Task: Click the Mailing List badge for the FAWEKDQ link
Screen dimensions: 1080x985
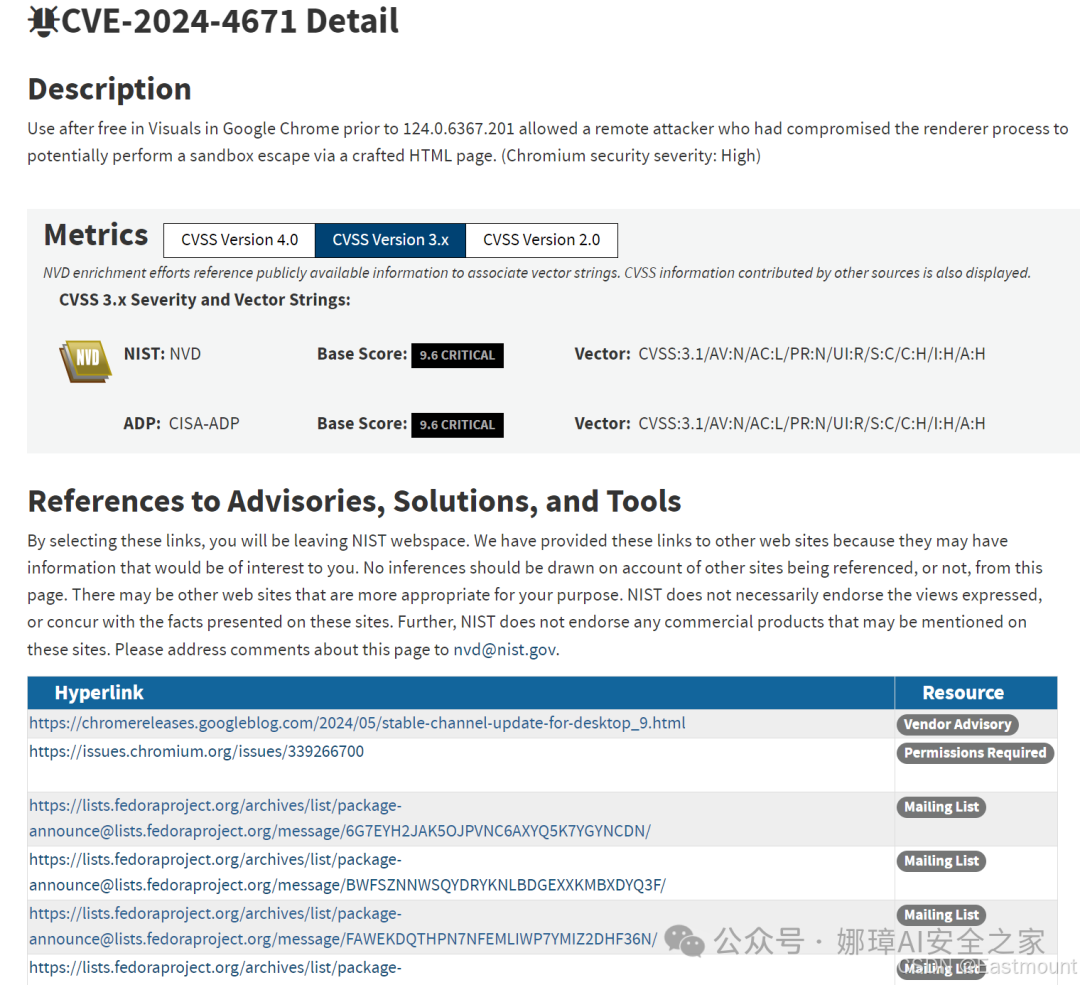Action: (x=941, y=915)
